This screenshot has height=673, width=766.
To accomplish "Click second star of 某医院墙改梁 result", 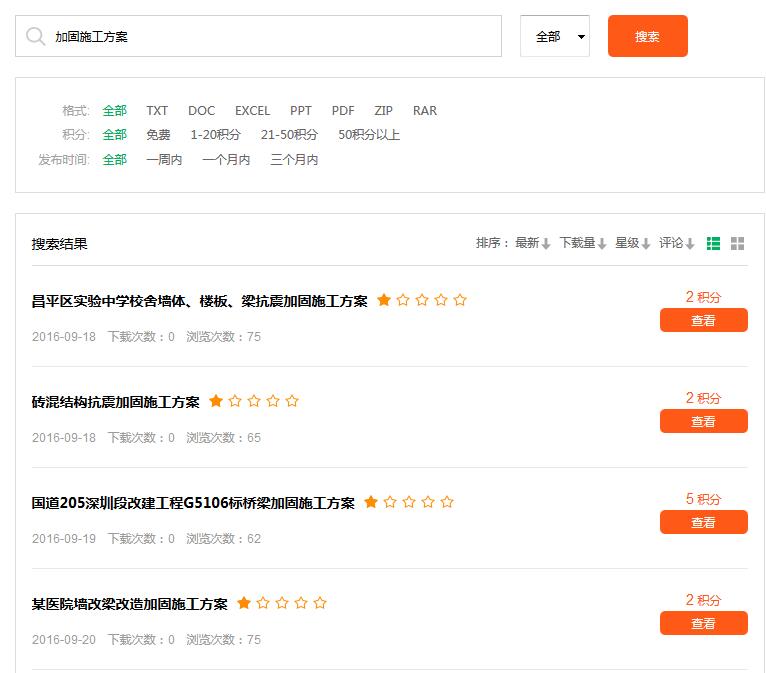I will point(263,603).
